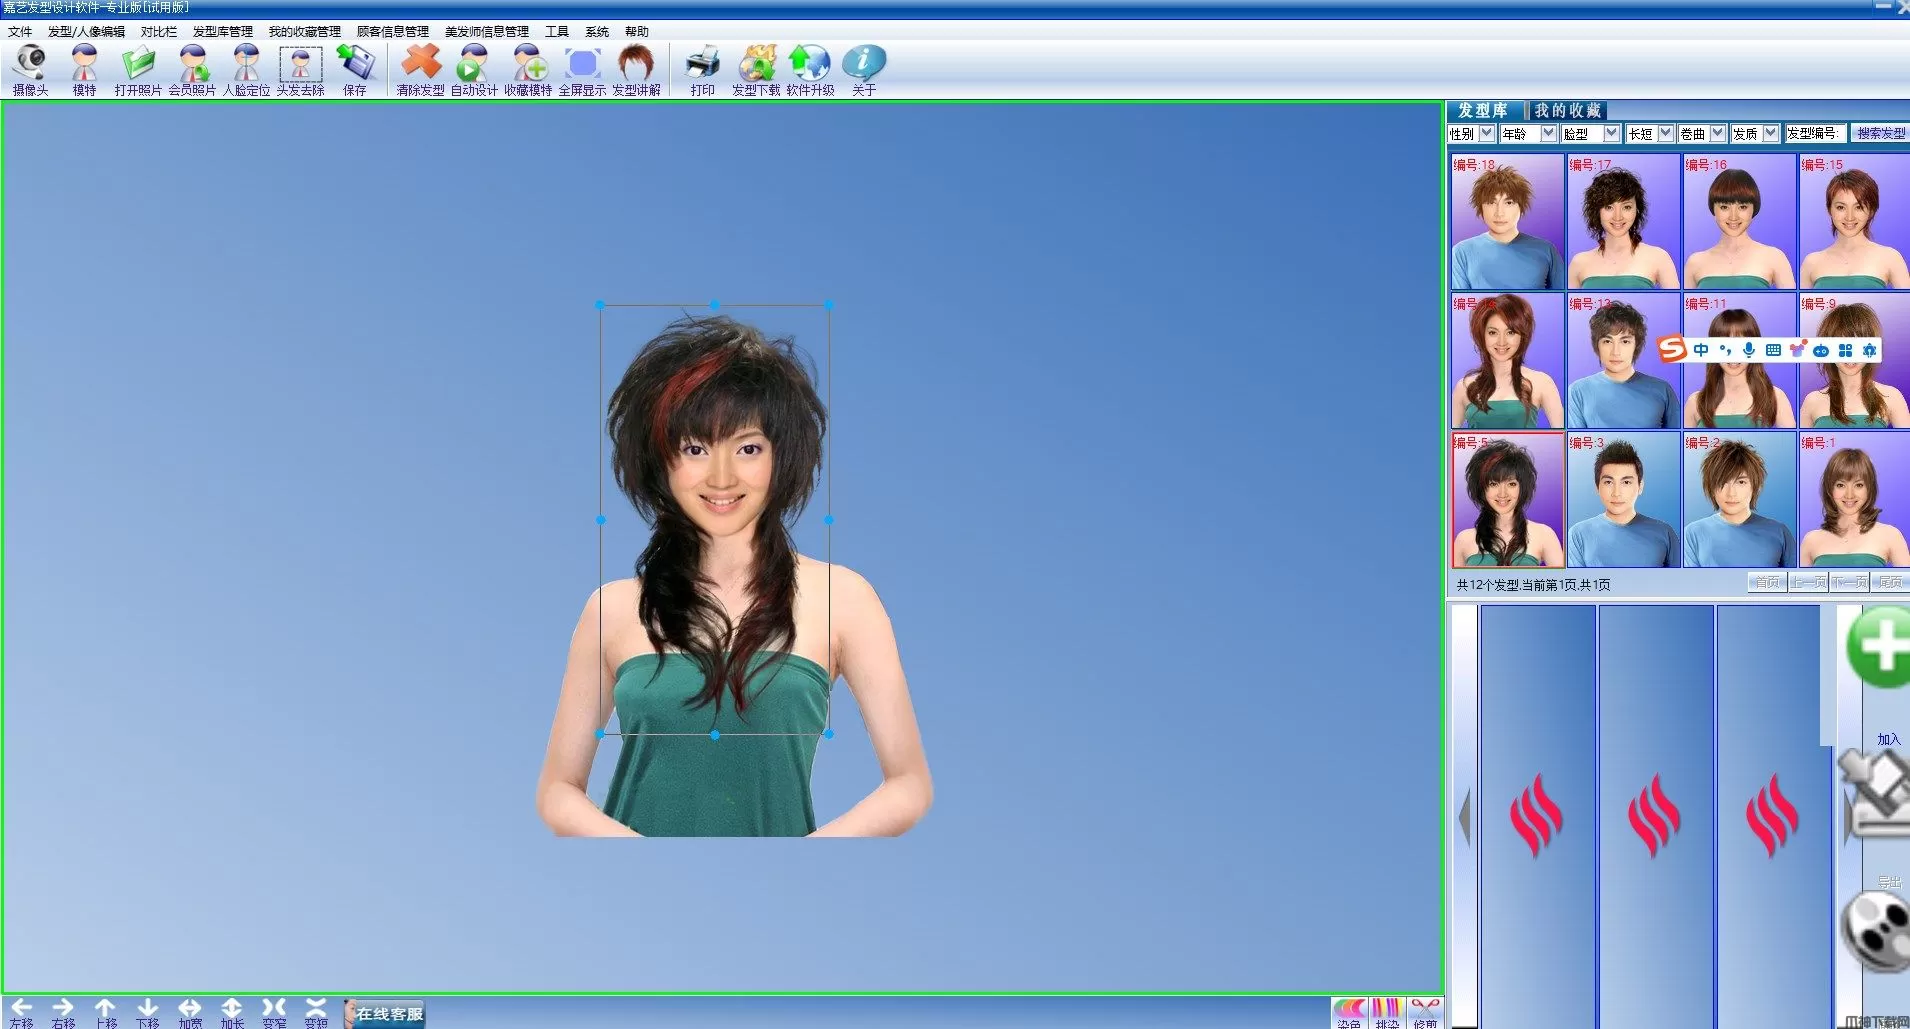Switch to 全屏显示 fullscreen view

[x=582, y=68]
